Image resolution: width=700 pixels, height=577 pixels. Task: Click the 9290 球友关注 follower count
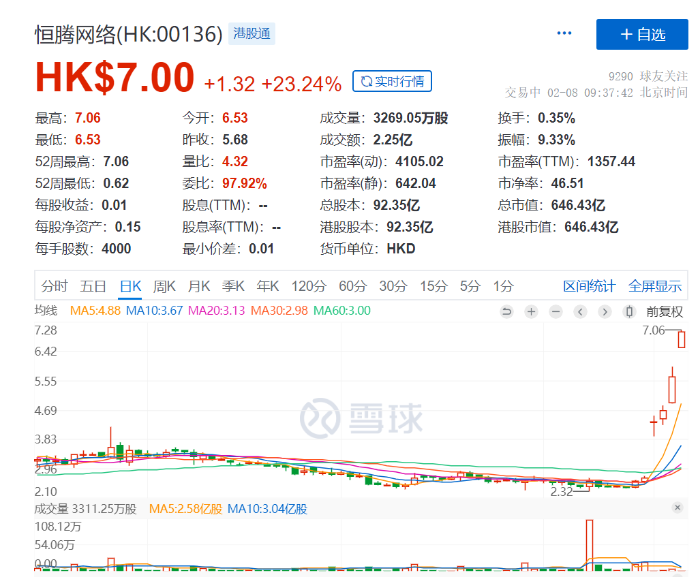click(x=648, y=76)
